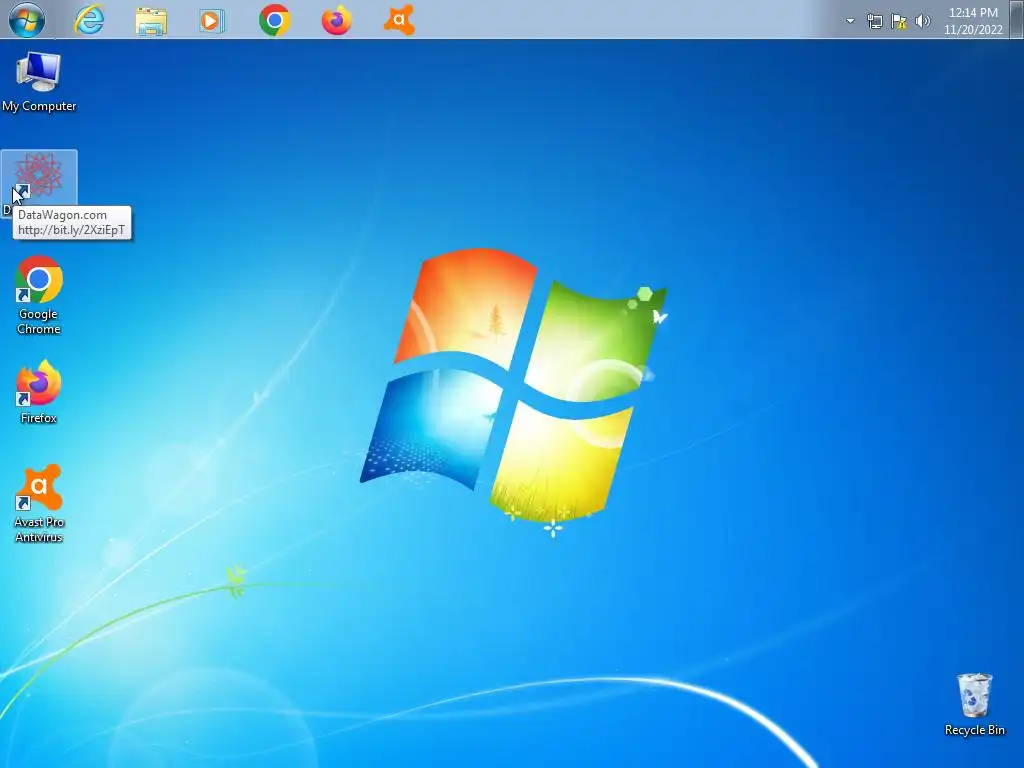Click the "My Computer" label text
This screenshot has width=1024, height=768.
(x=39, y=106)
